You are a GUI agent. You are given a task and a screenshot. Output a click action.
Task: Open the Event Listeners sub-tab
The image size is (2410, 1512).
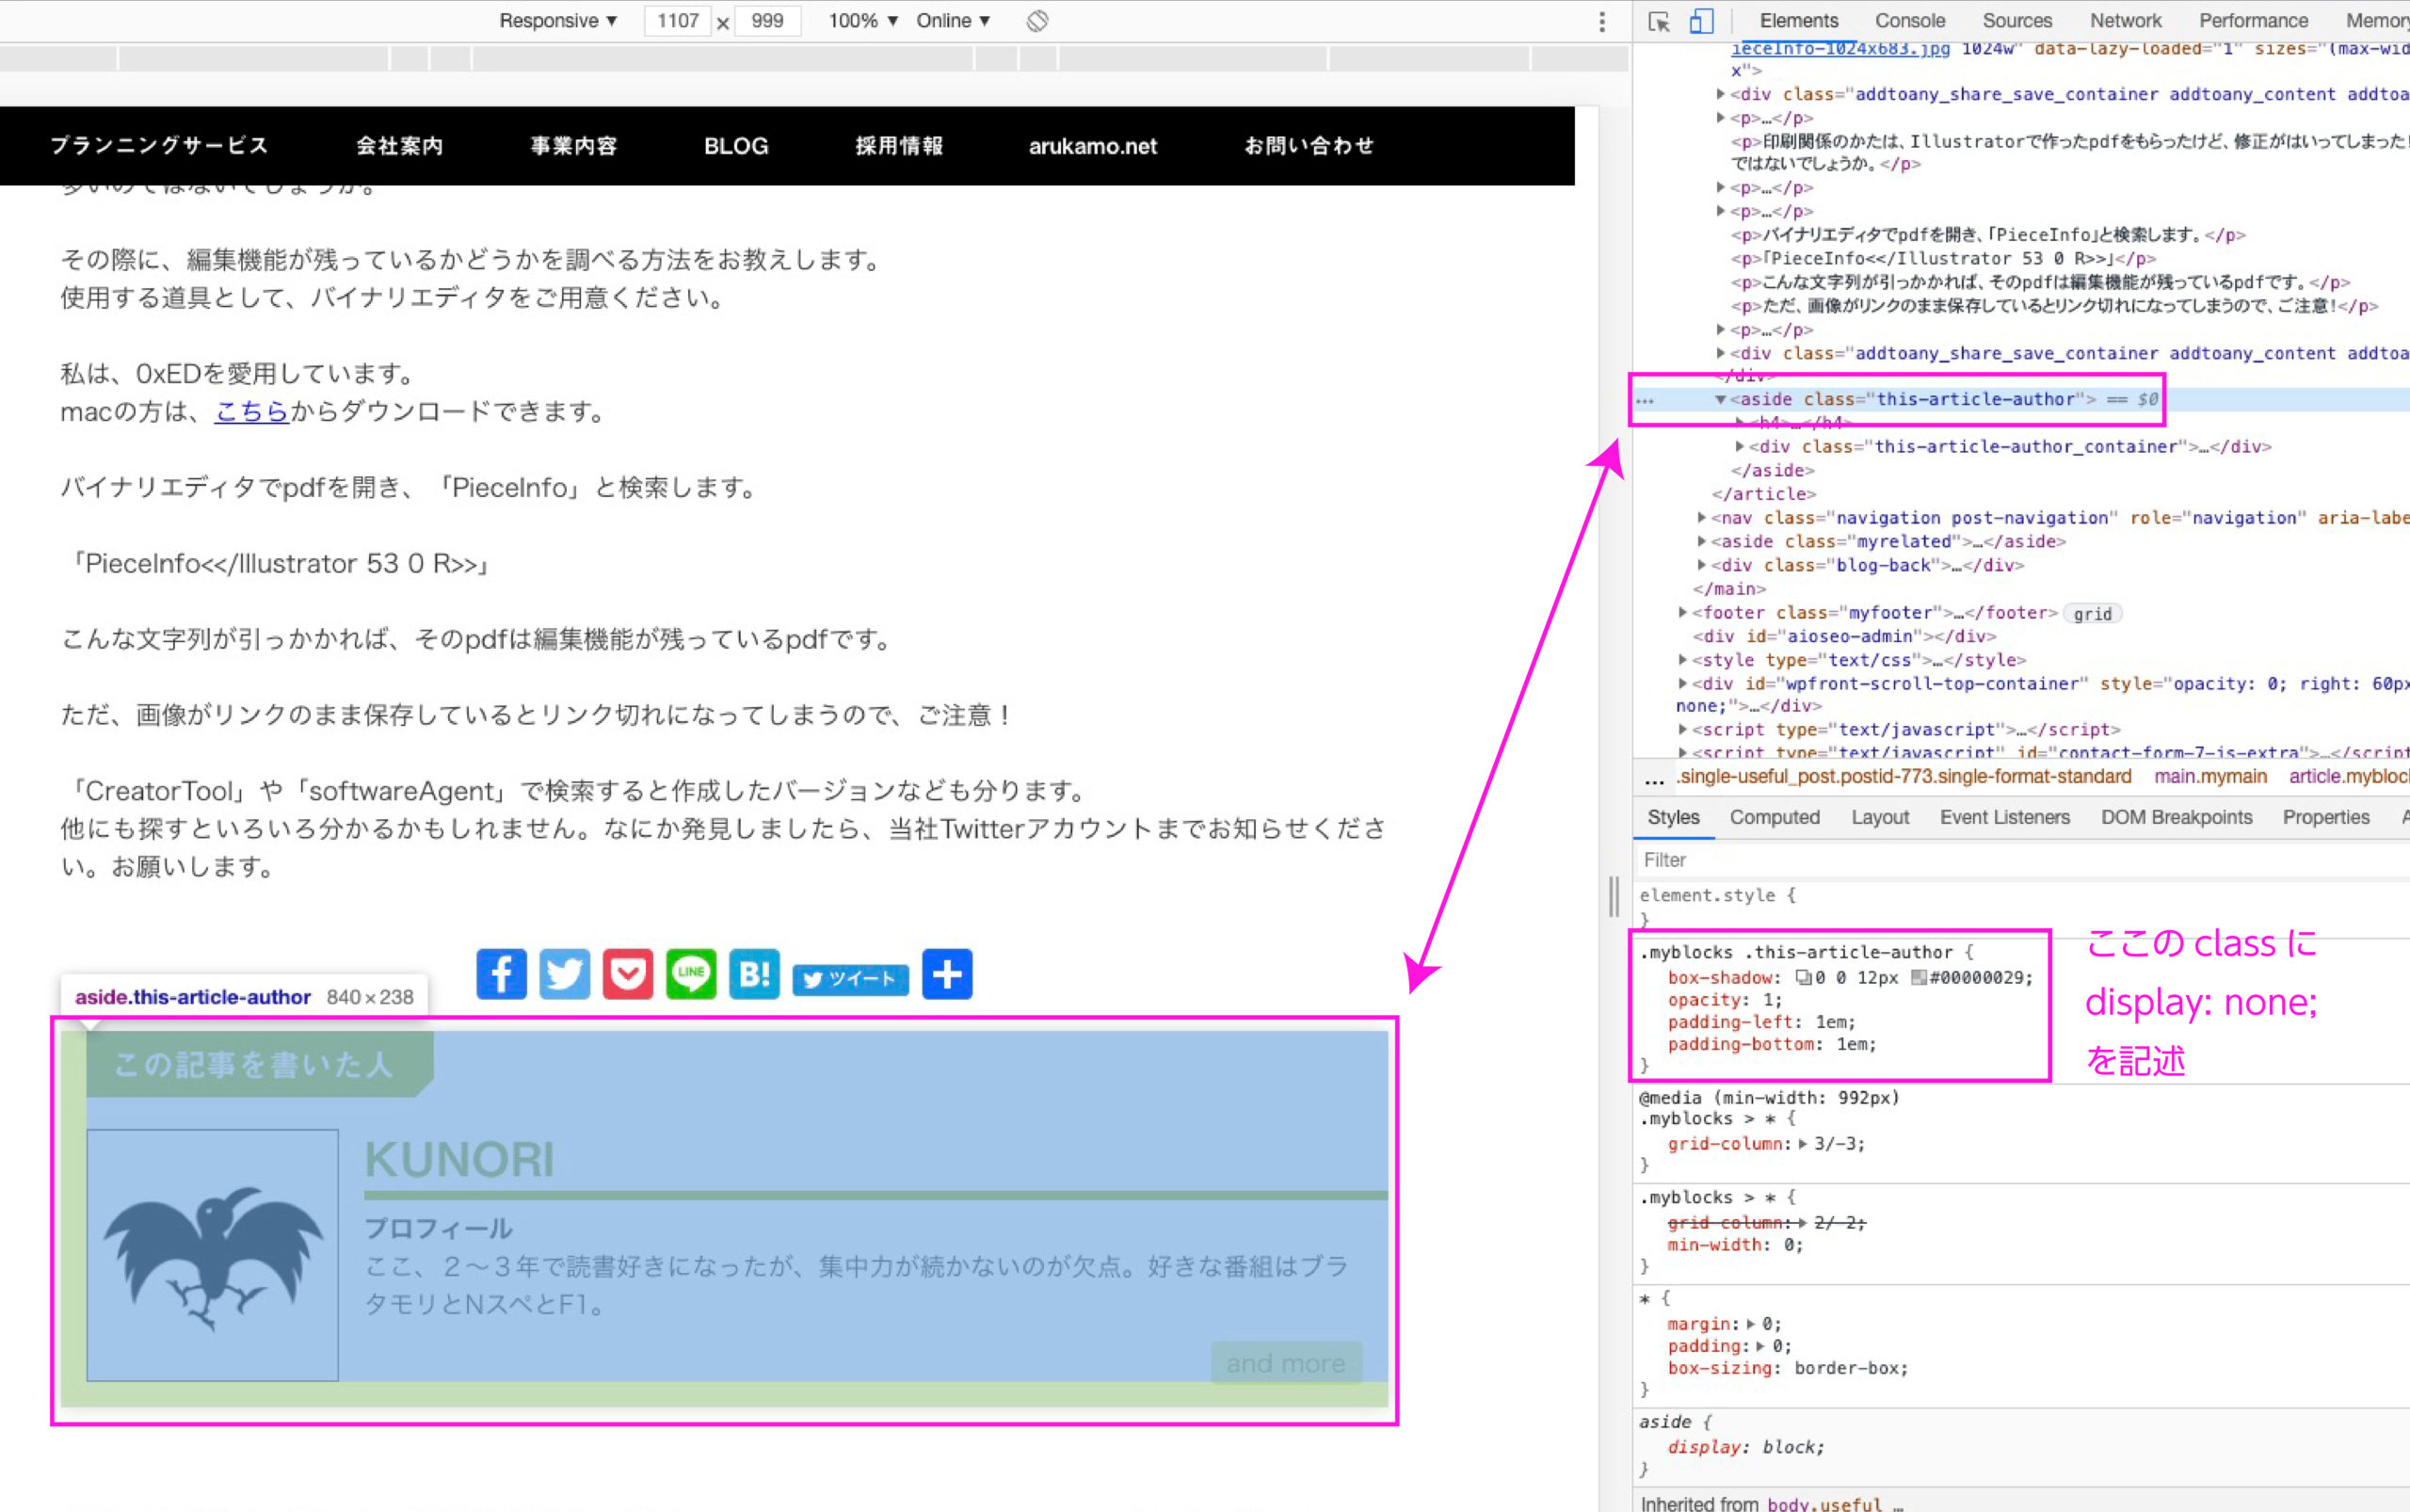pyautogui.click(x=2004, y=818)
